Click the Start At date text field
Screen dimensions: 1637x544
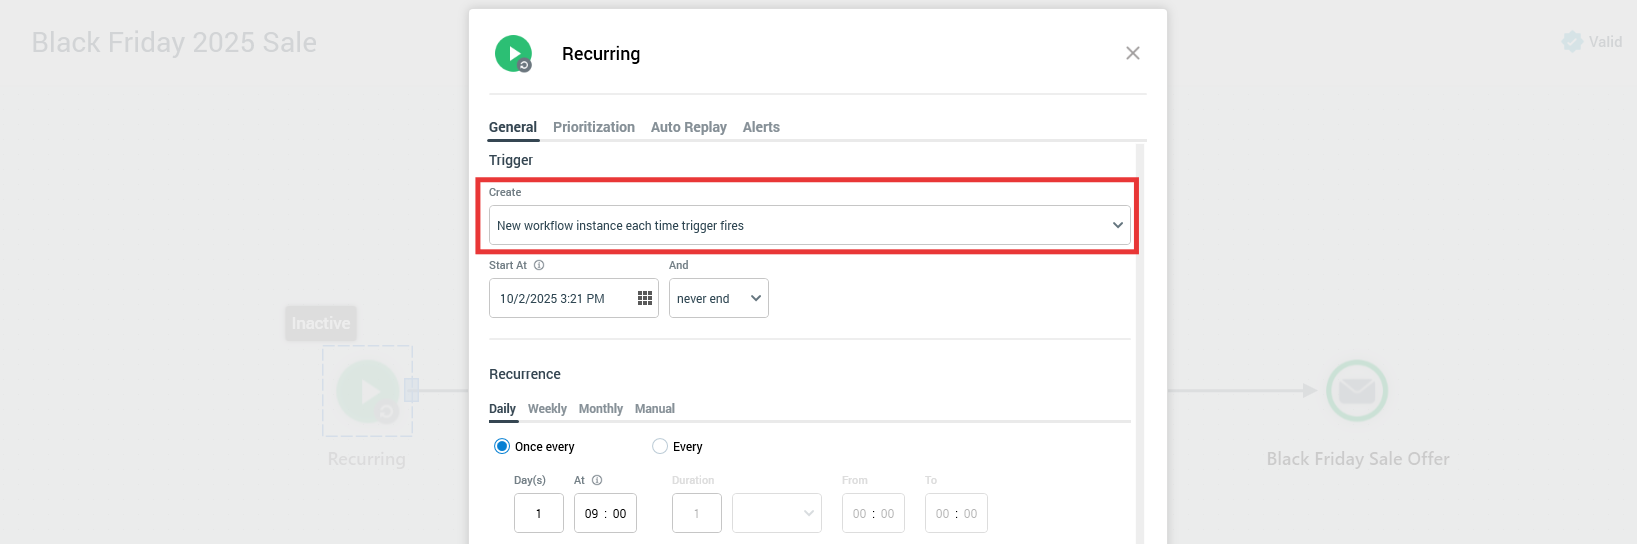click(560, 298)
